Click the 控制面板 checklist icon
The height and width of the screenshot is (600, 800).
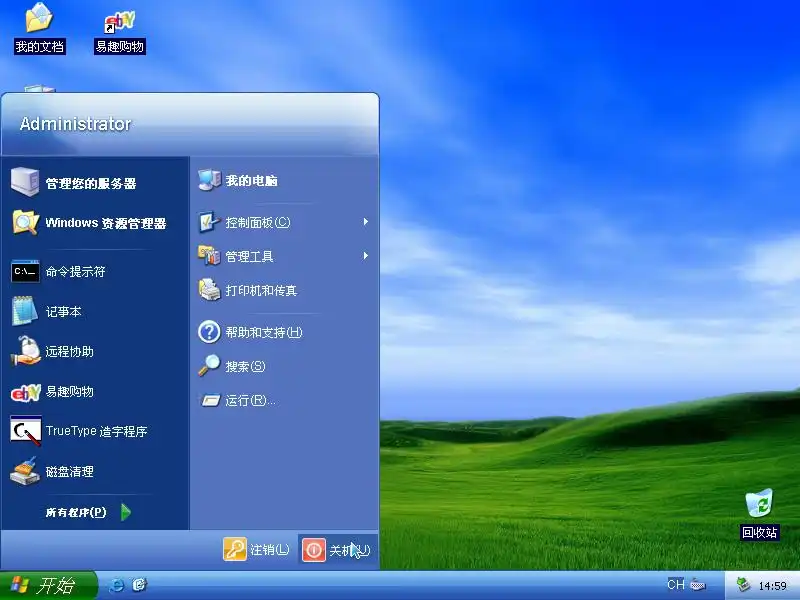(209, 222)
